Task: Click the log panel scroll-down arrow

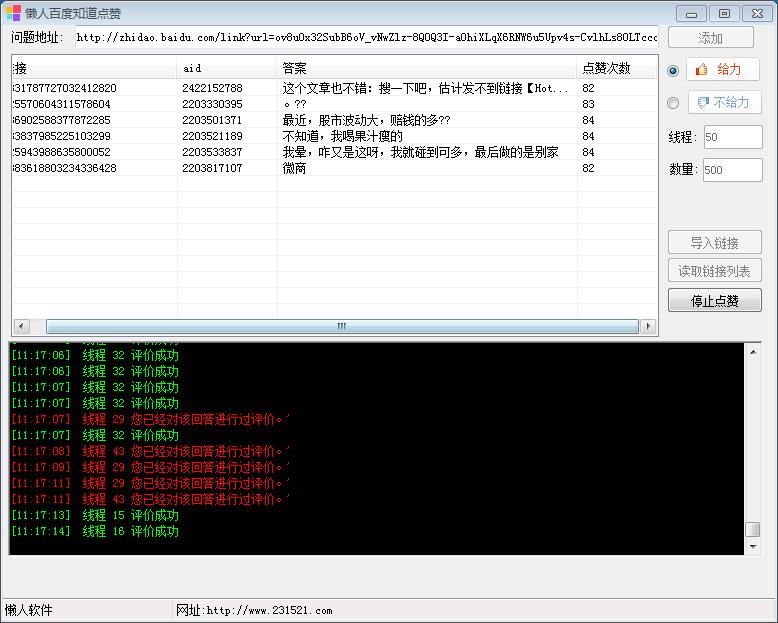Action: tap(753, 546)
